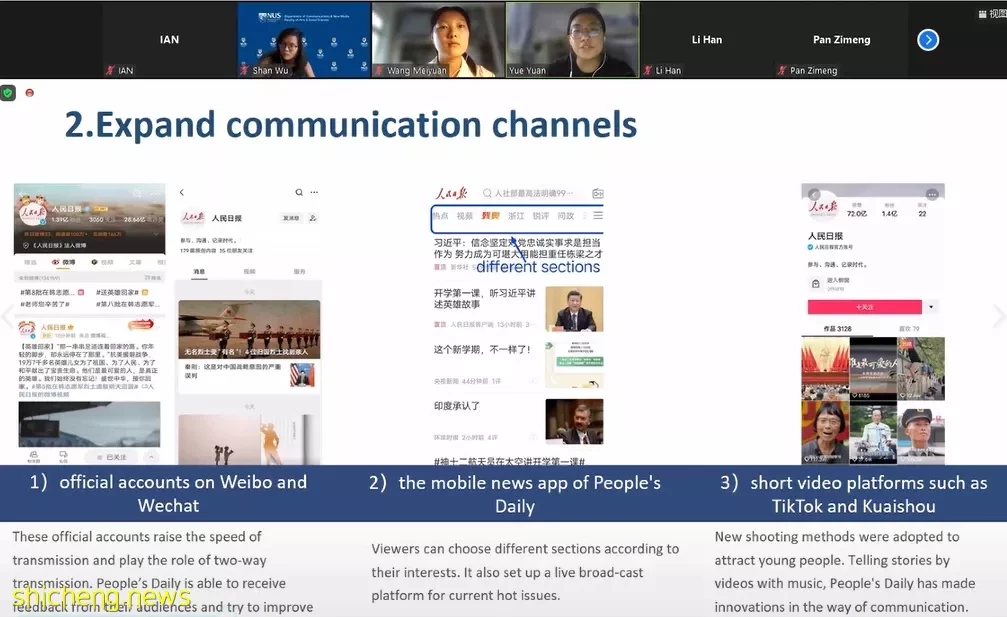Select Shan Wu's video tile
Screen dimensions: 1007x617
tap(304, 40)
